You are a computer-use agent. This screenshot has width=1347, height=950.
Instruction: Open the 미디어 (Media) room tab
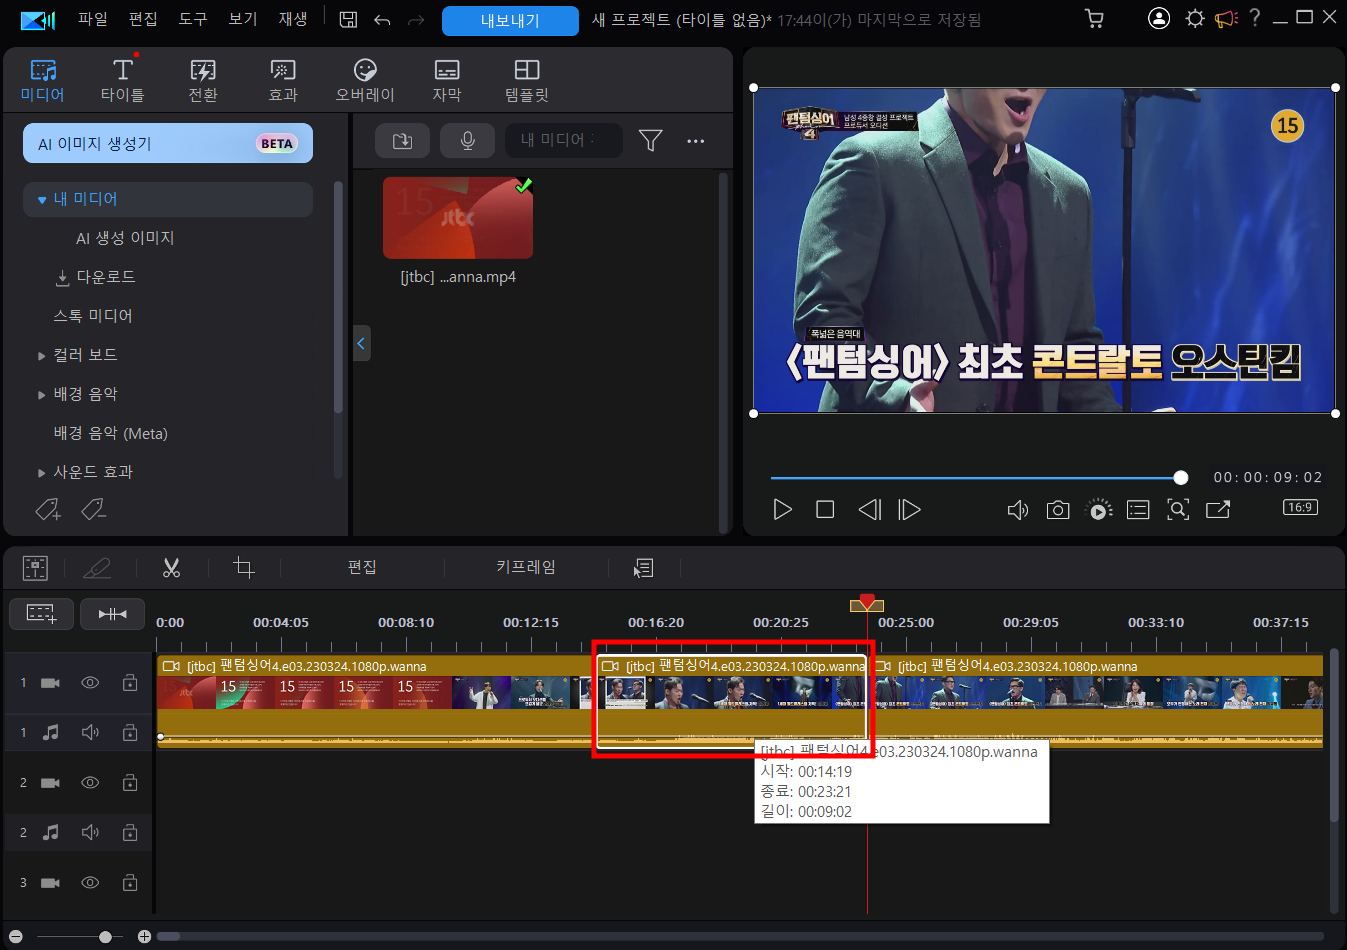pyautogui.click(x=43, y=80)
